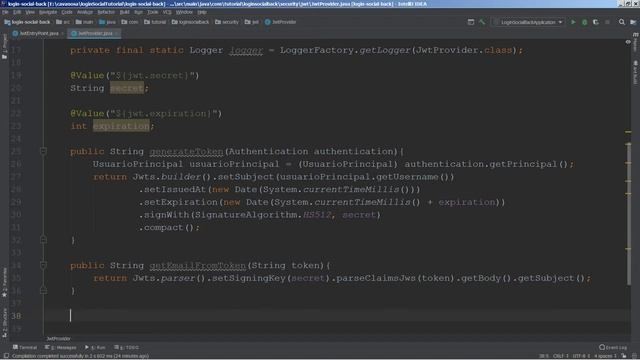
Task: Collapse the generateToken method fold
Action: (43, 151)
